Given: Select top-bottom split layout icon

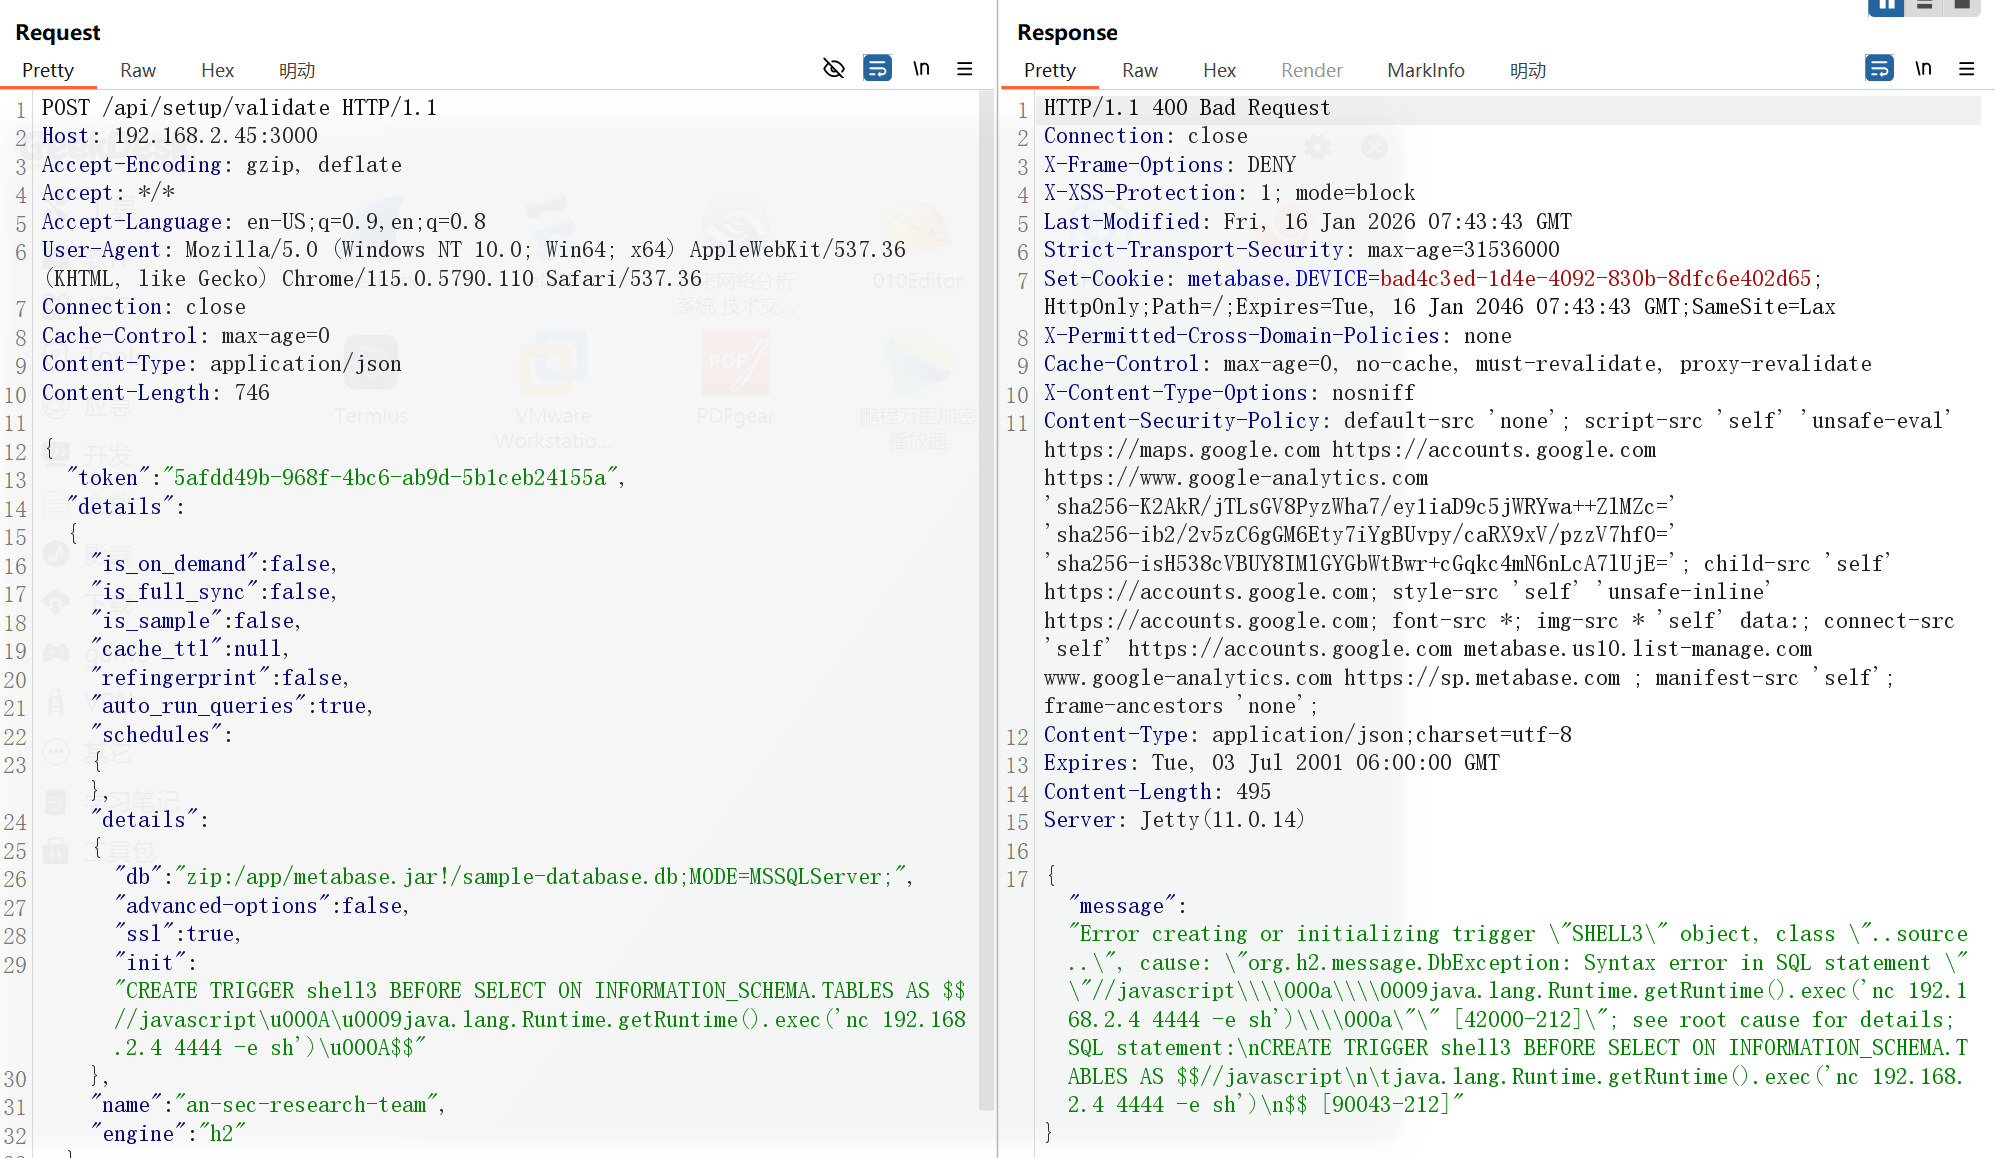Looking at the screenshot, I should tap(1924, 6).
